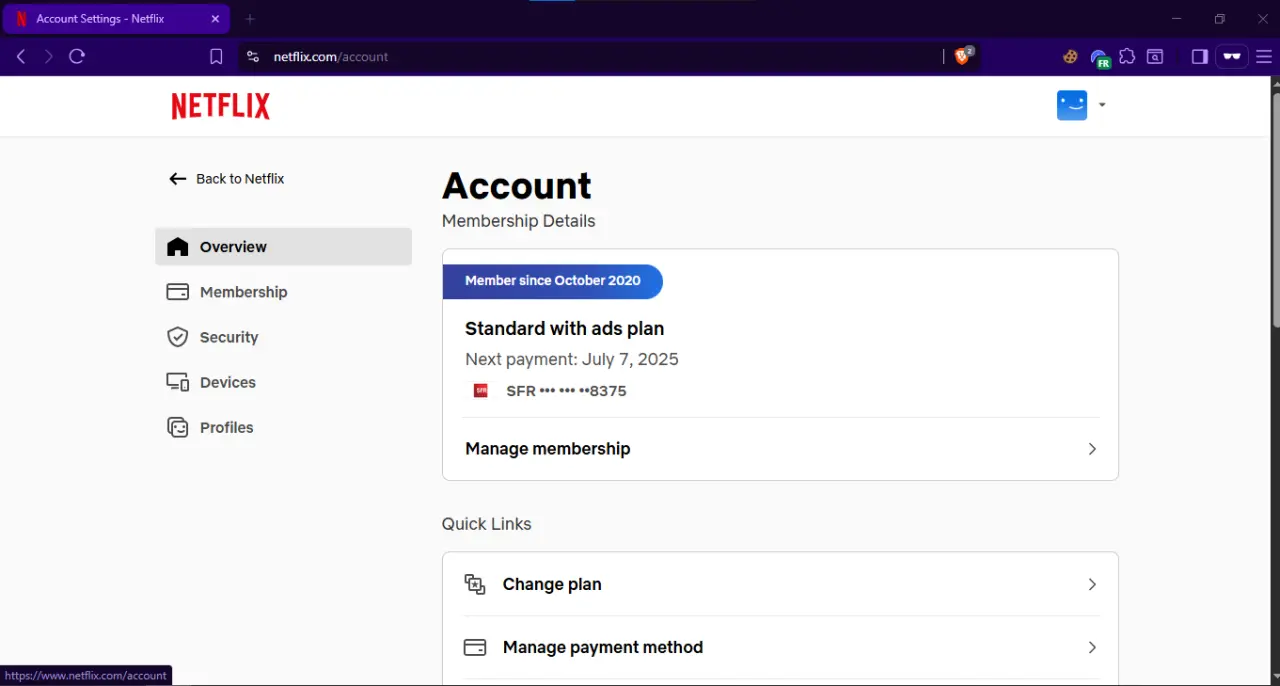
Task: Click the site settings icon in address bar
Action: tap(252, 57)
